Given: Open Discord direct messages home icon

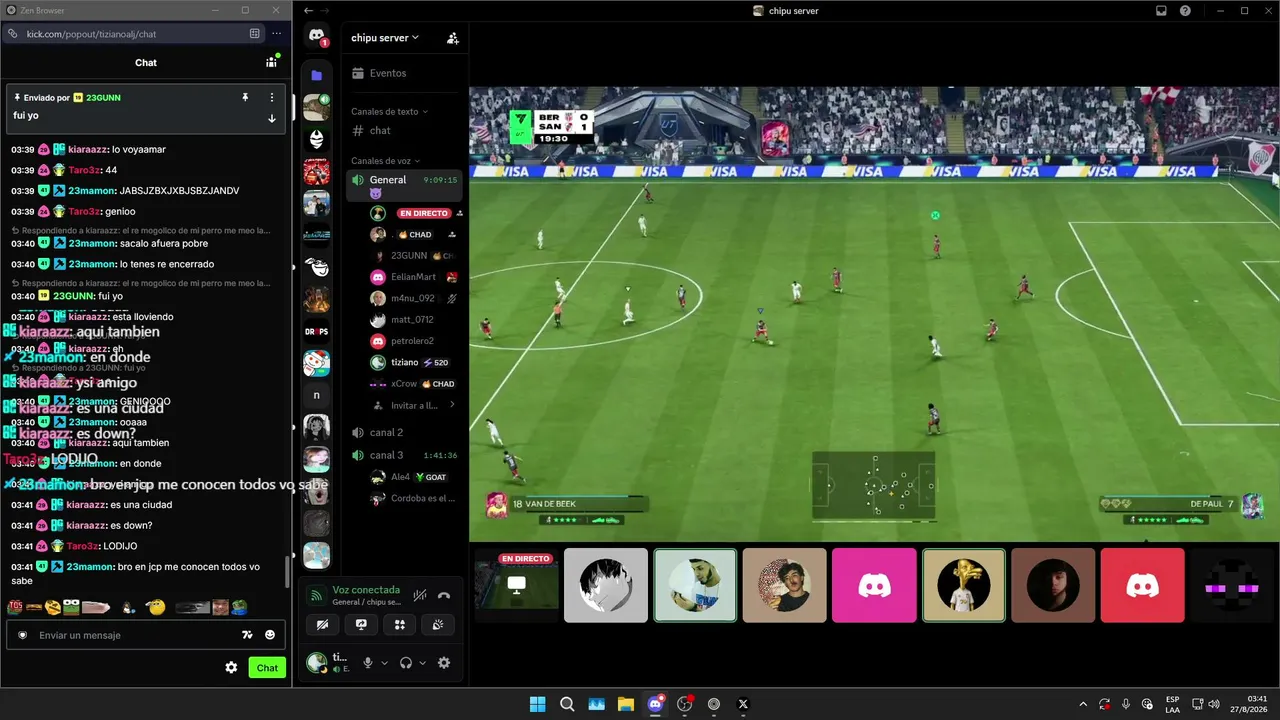Looking at the screenshot, I should point(317,36).
